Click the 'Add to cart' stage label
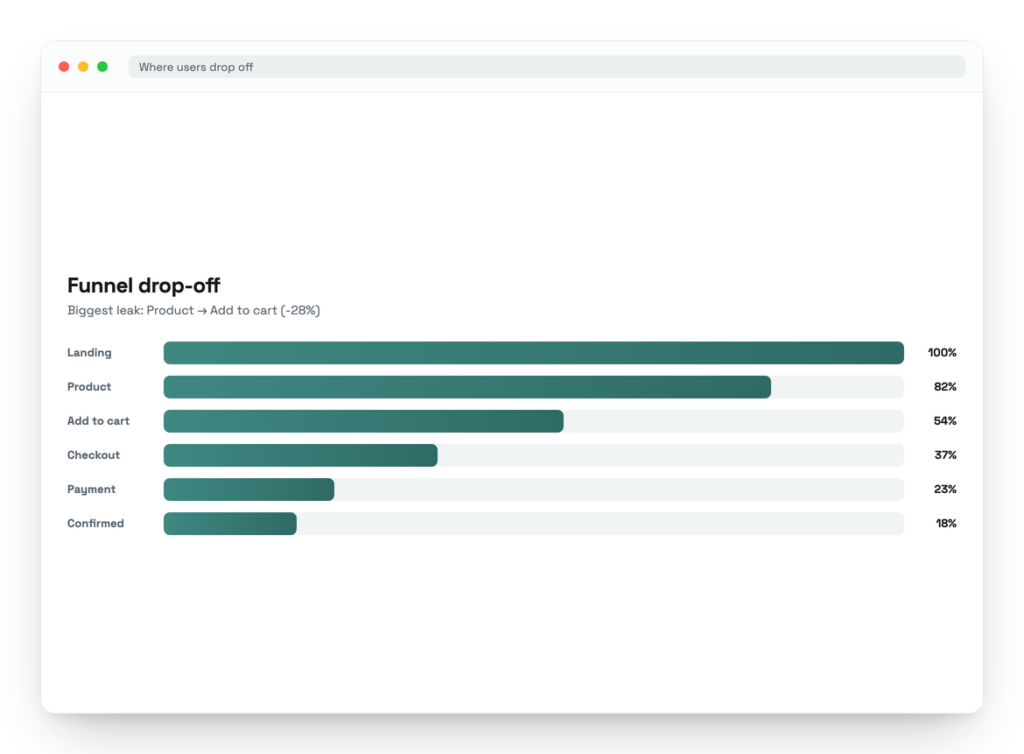 (x=99, y=421)
